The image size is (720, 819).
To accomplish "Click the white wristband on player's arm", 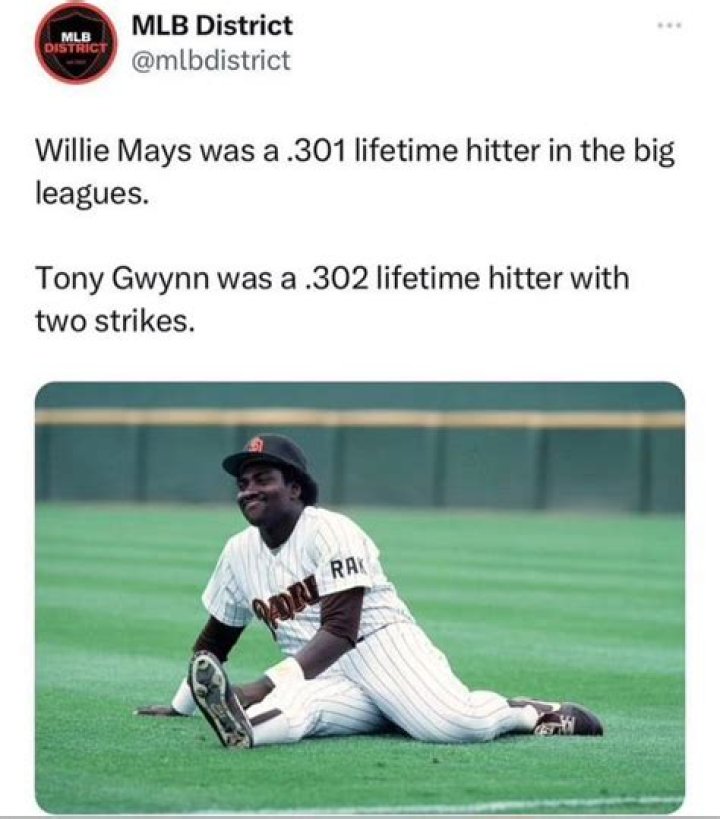I will (x=283, y=671).
